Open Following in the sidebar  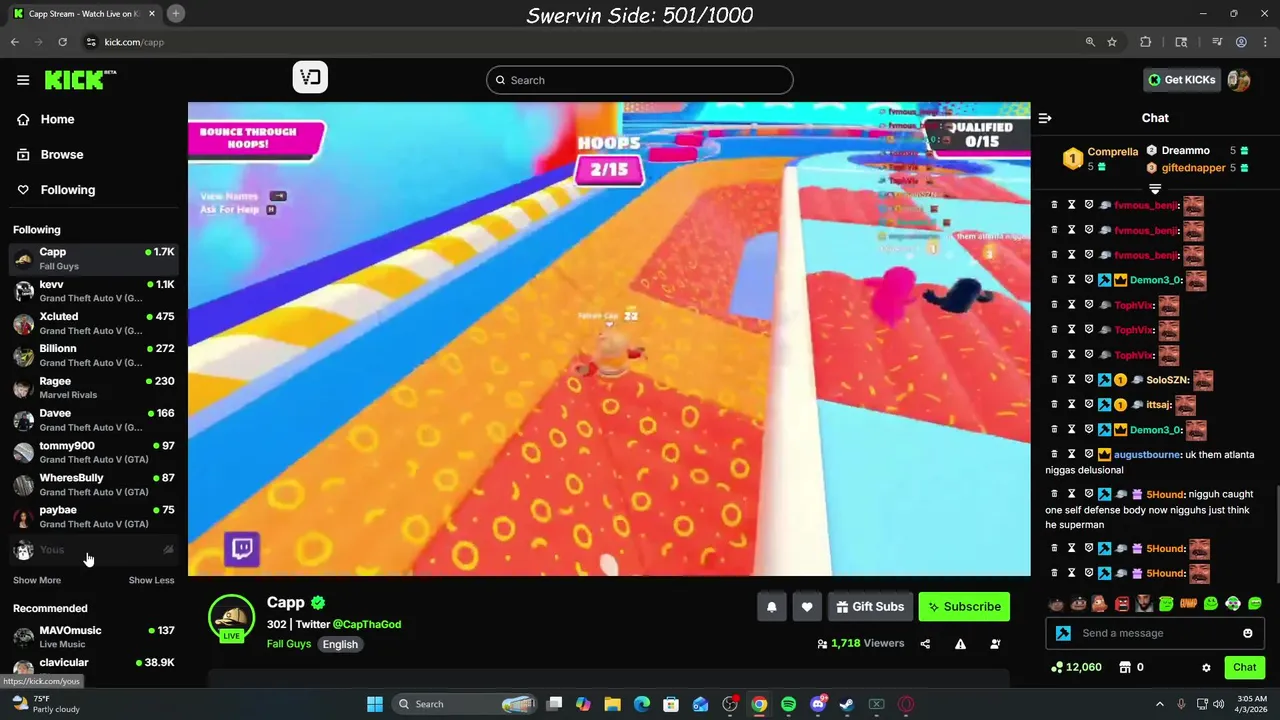(68, 190)
